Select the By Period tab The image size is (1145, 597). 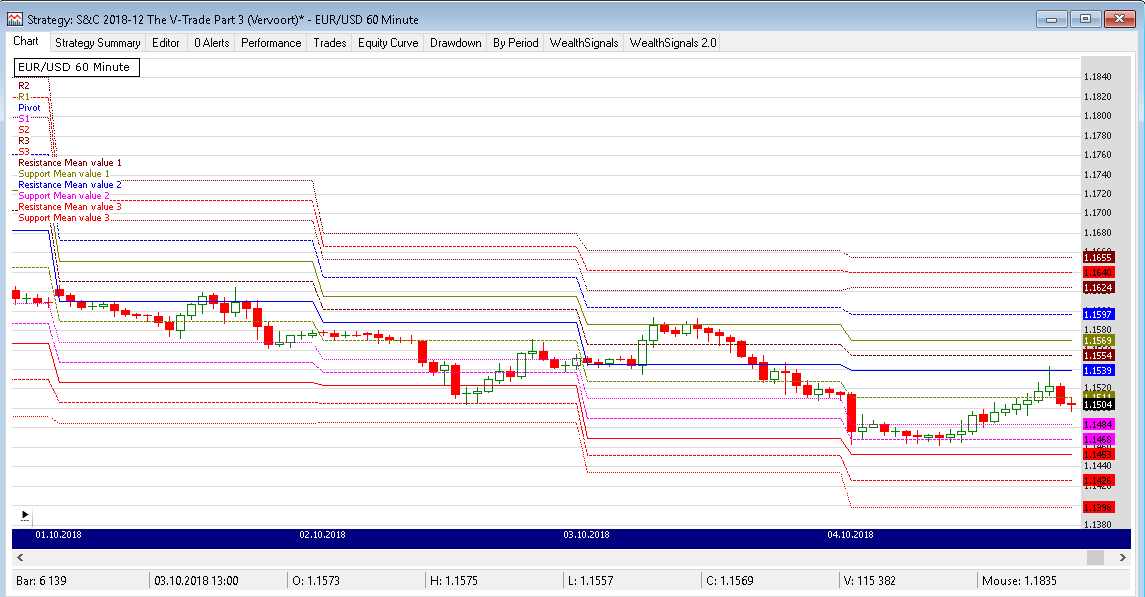[515, 43]
